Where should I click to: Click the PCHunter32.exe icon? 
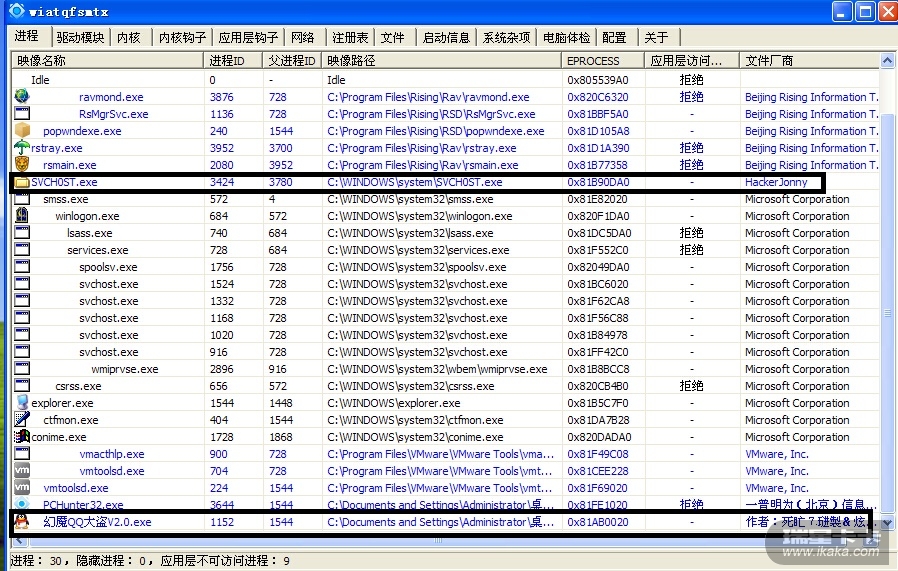(x=22, y=503)
